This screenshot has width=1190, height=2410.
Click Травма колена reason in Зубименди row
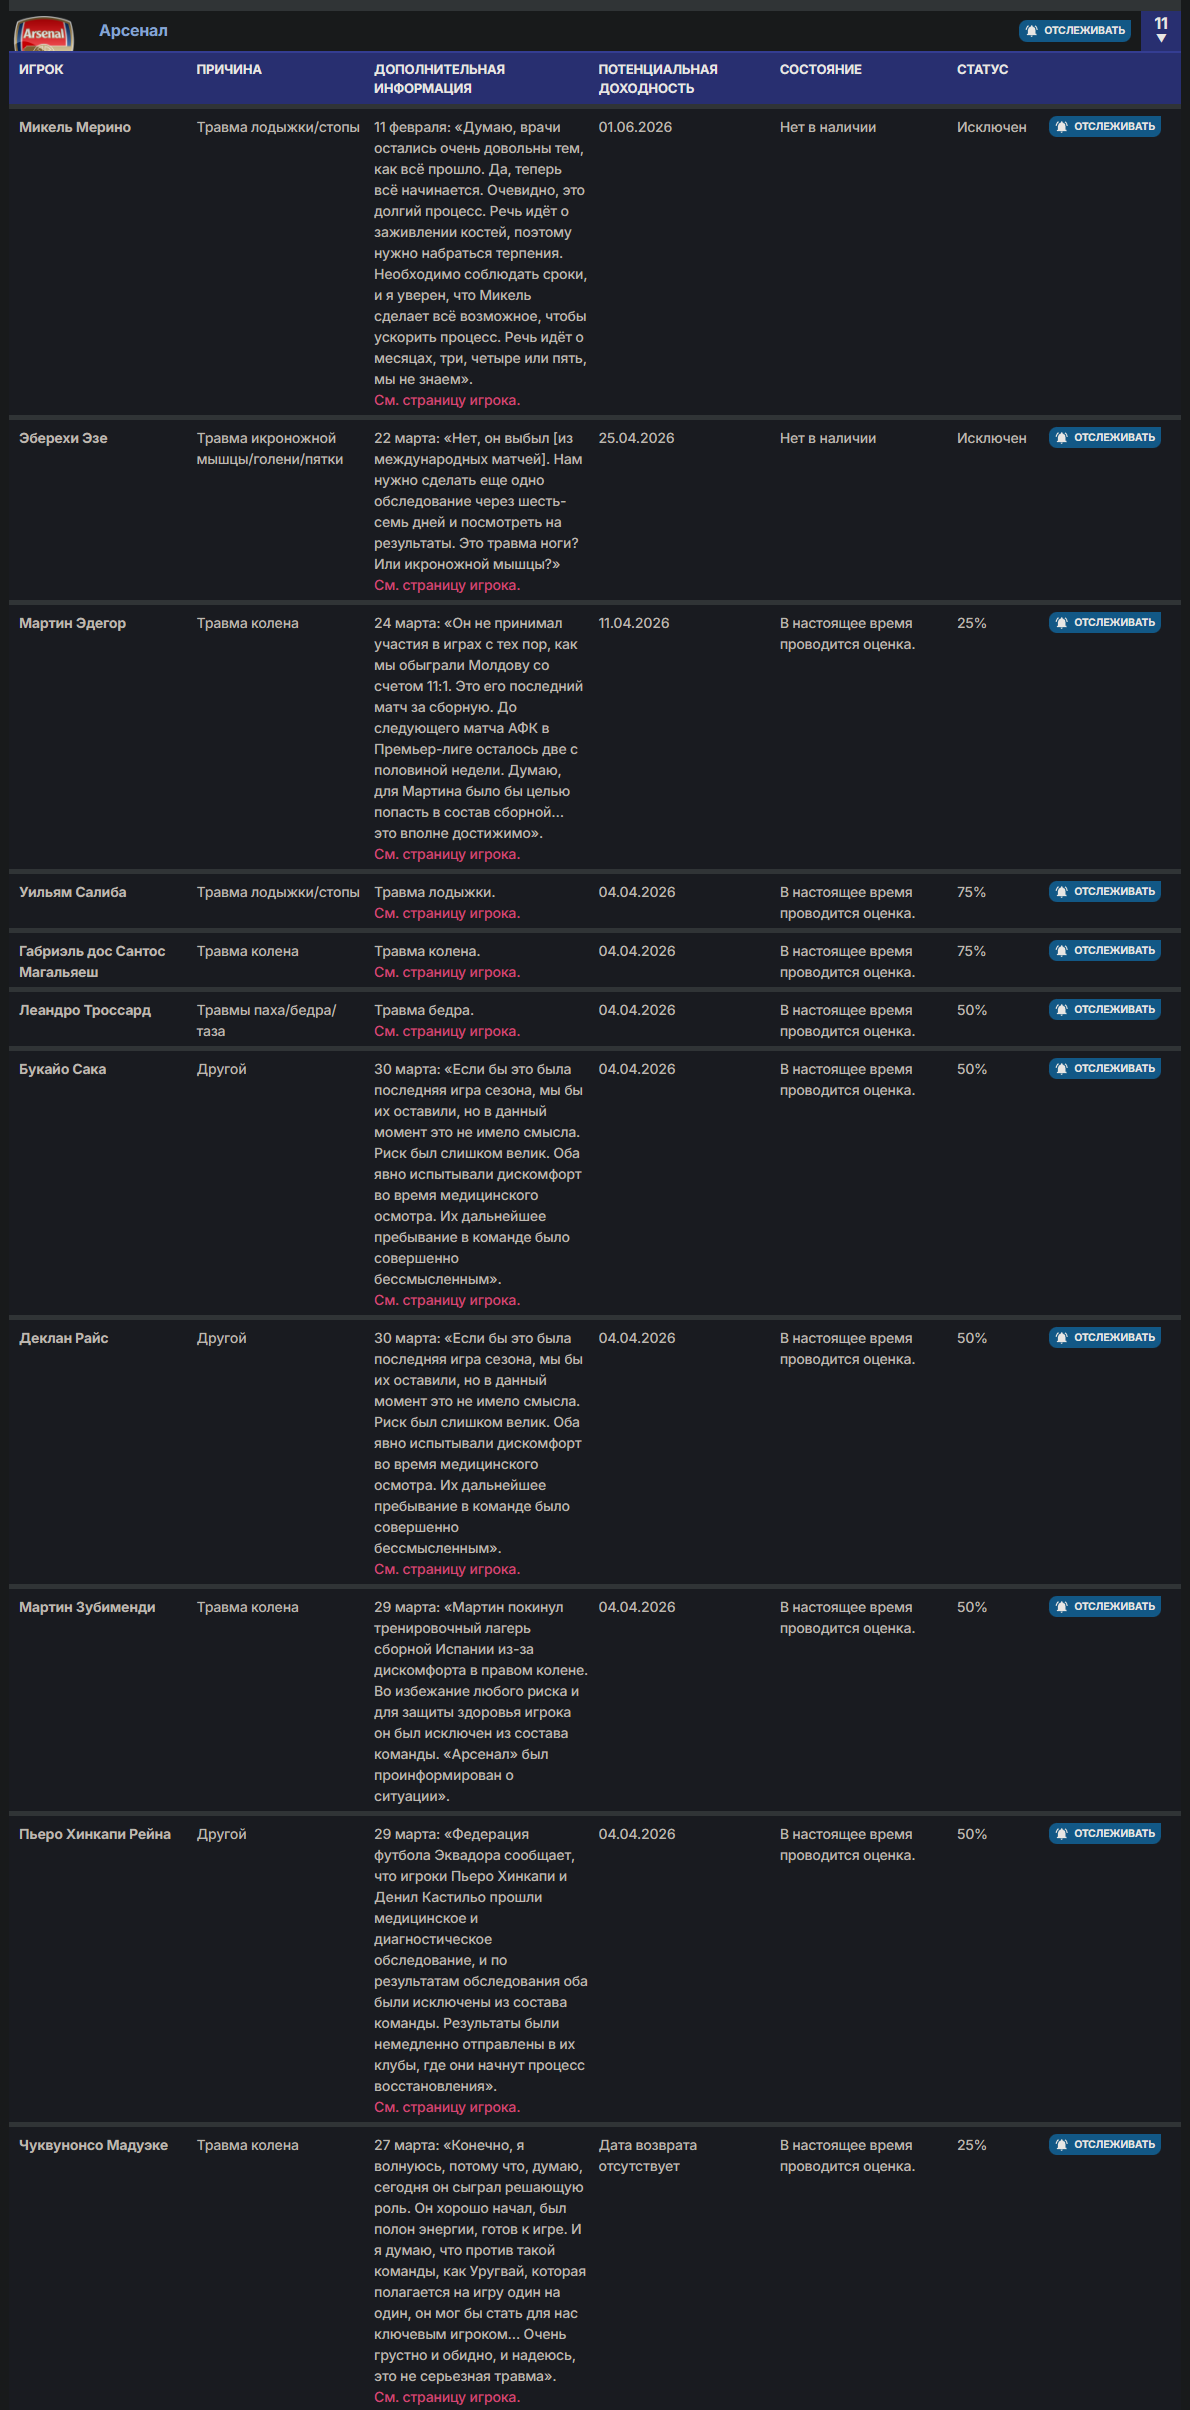point(247,1608)
